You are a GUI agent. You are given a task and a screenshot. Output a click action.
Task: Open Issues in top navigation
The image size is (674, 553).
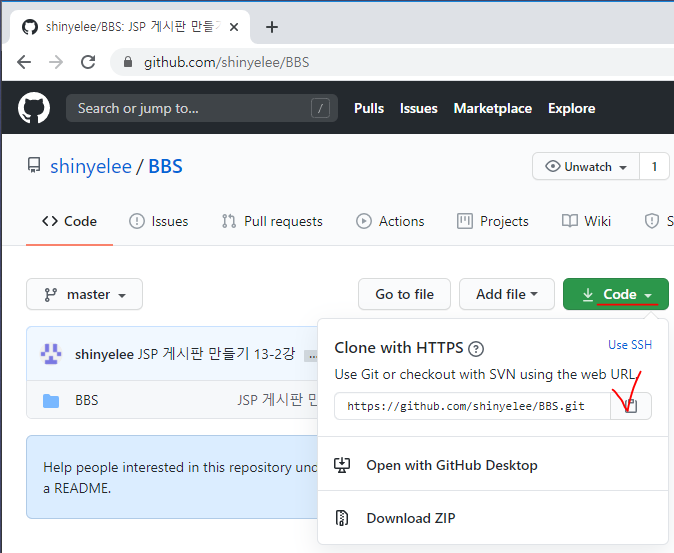click(419, 108)
